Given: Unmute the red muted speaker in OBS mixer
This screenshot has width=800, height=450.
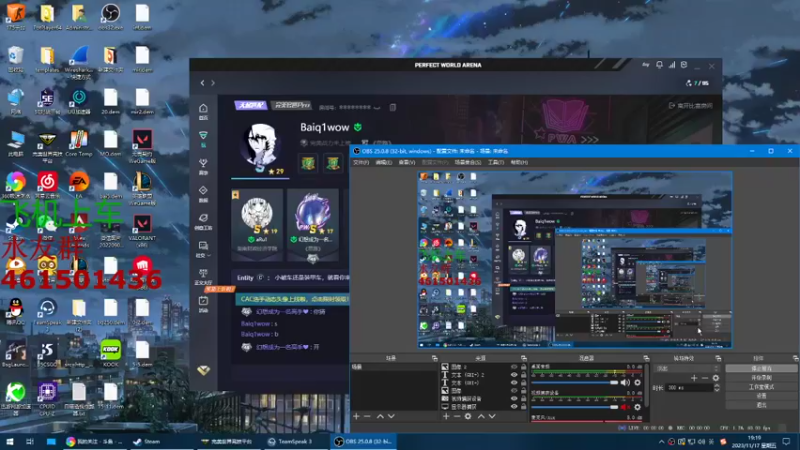Looking at the screenshot, I should (x=625, y=407).
